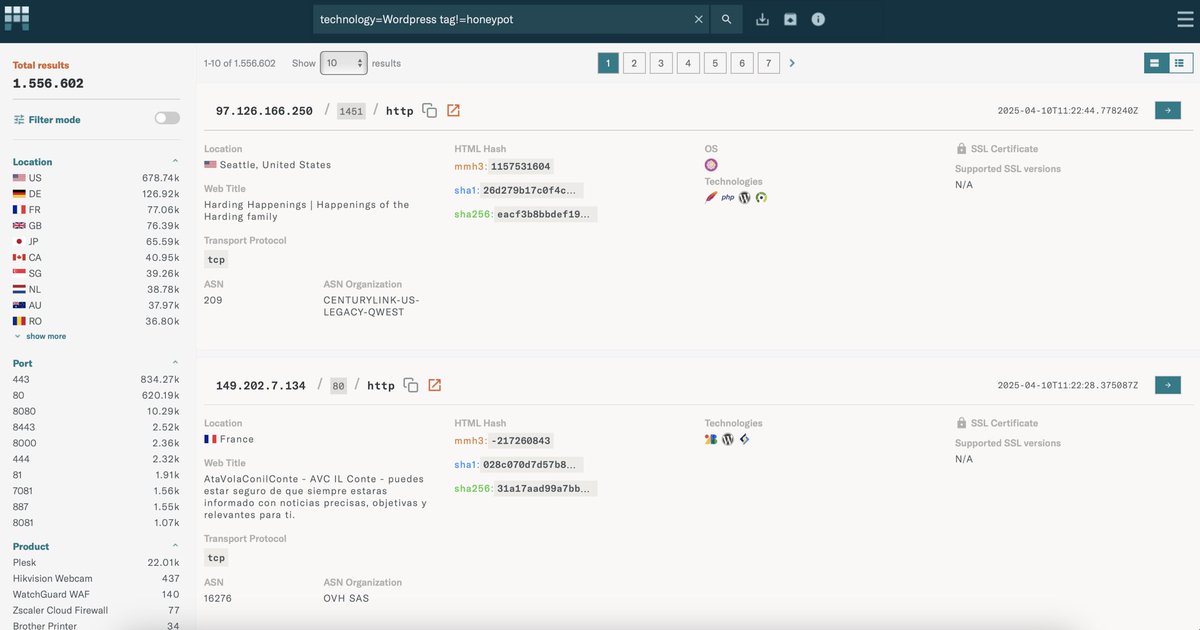
Task: Click sha1 hash 028c070d7d57b8
Action: [x=531, y=465]
